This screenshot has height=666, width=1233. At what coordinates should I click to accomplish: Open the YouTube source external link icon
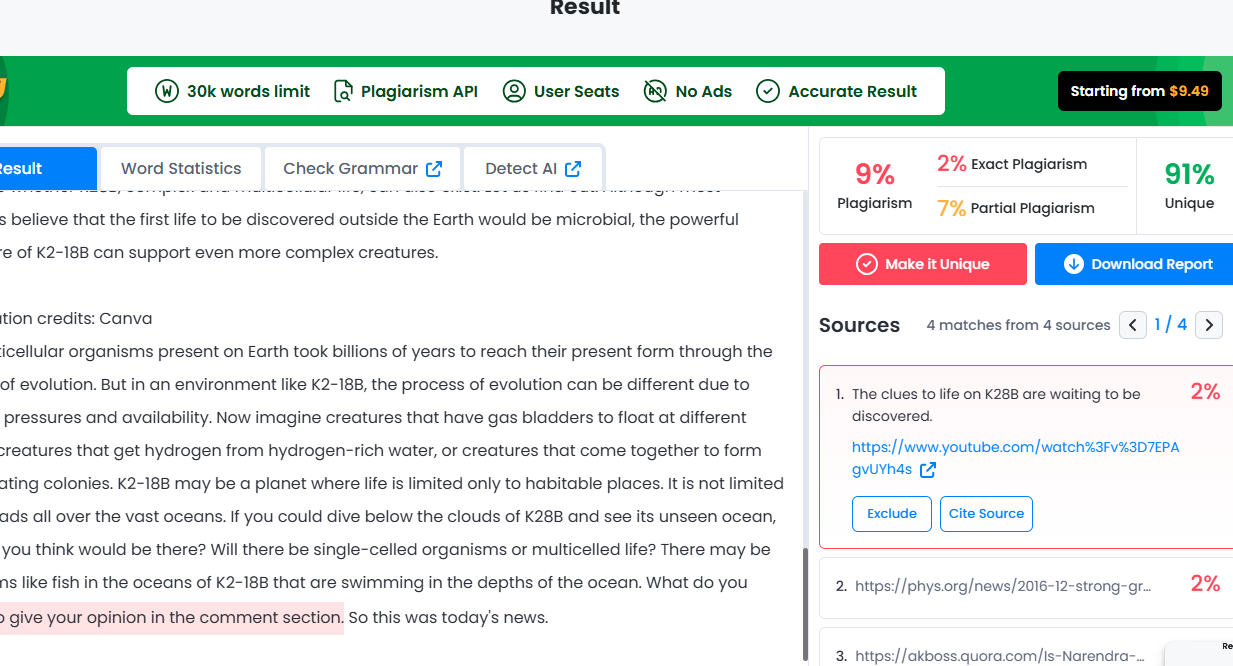click(x=928, y=469)
